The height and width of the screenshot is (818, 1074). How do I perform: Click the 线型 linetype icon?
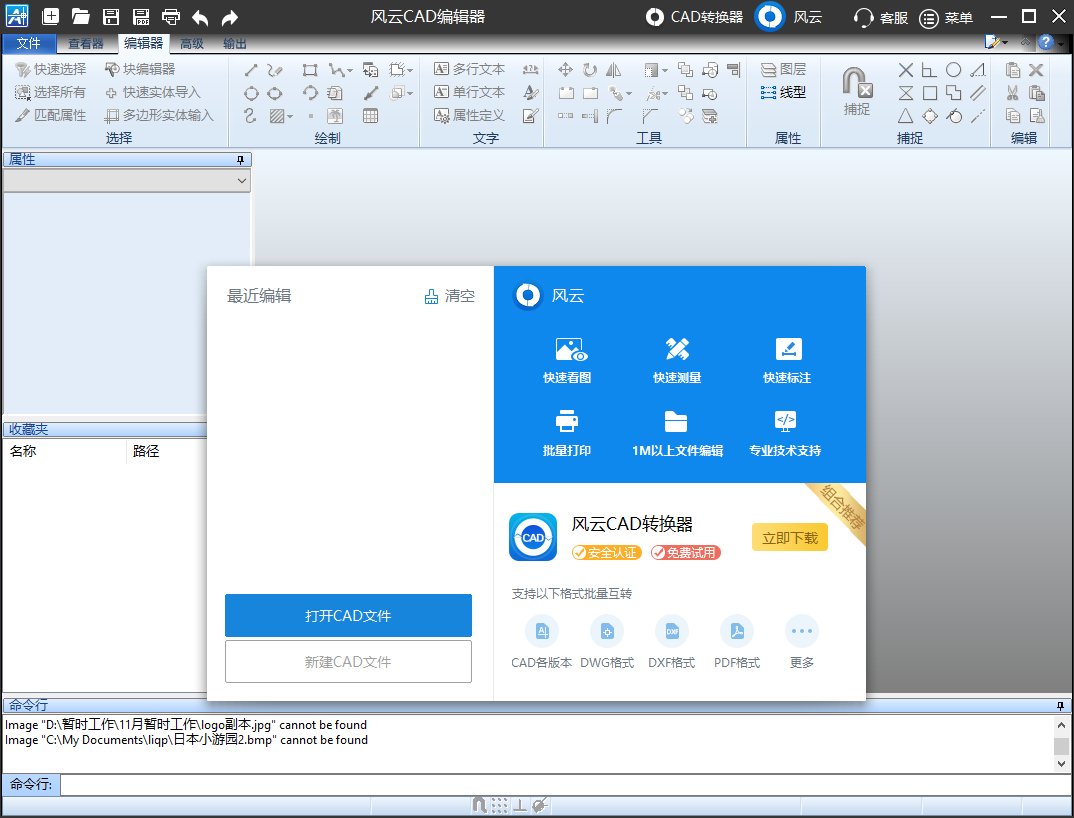(769, 92)
